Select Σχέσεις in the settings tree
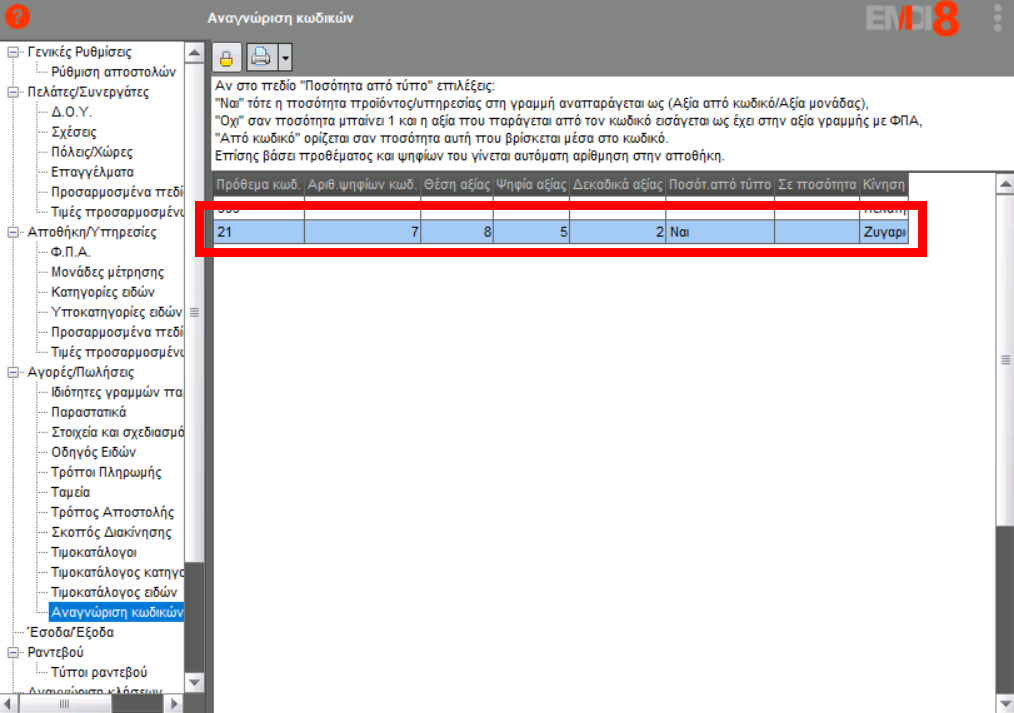 [x=74, y=132]
